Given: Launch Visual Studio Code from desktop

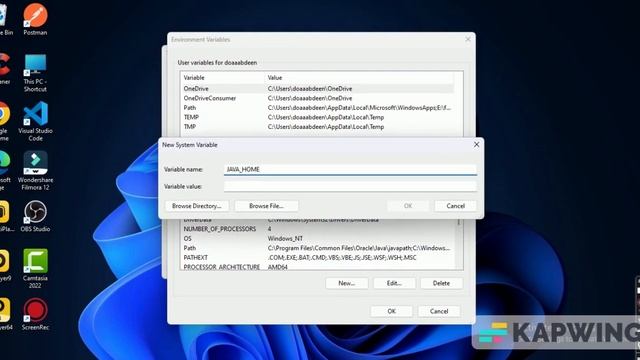Looking at the screenshot, I should (35, 122).
